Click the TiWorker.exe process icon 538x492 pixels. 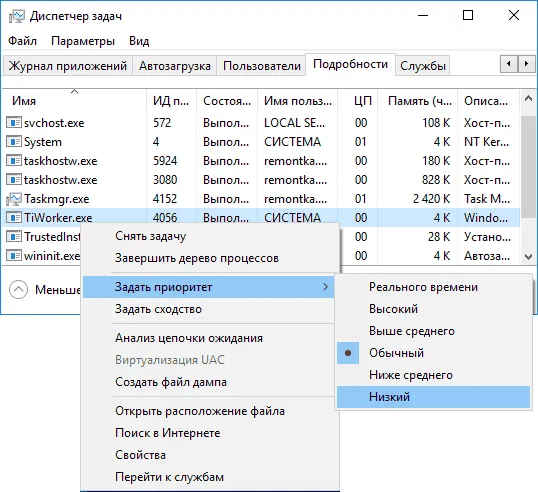pyautogui.click(x=14, y=218)
